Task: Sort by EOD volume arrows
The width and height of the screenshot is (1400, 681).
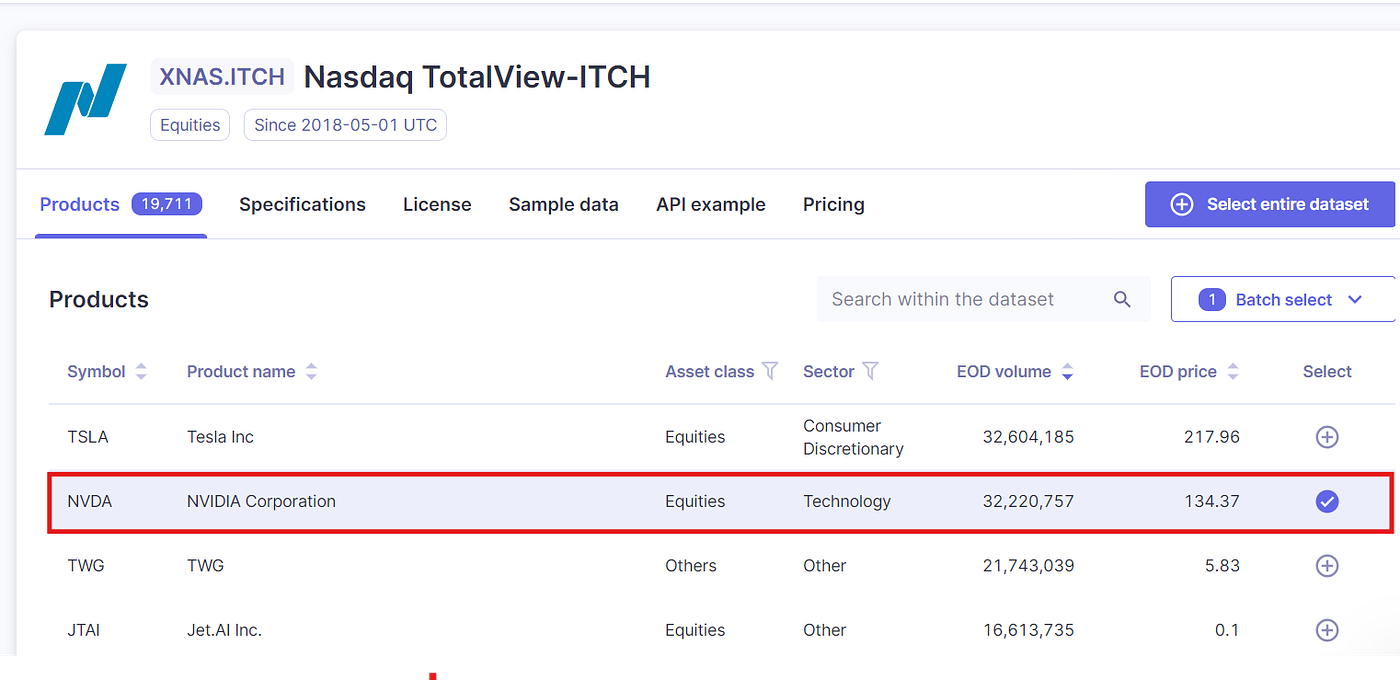Action: click(x=1067, y=371)
